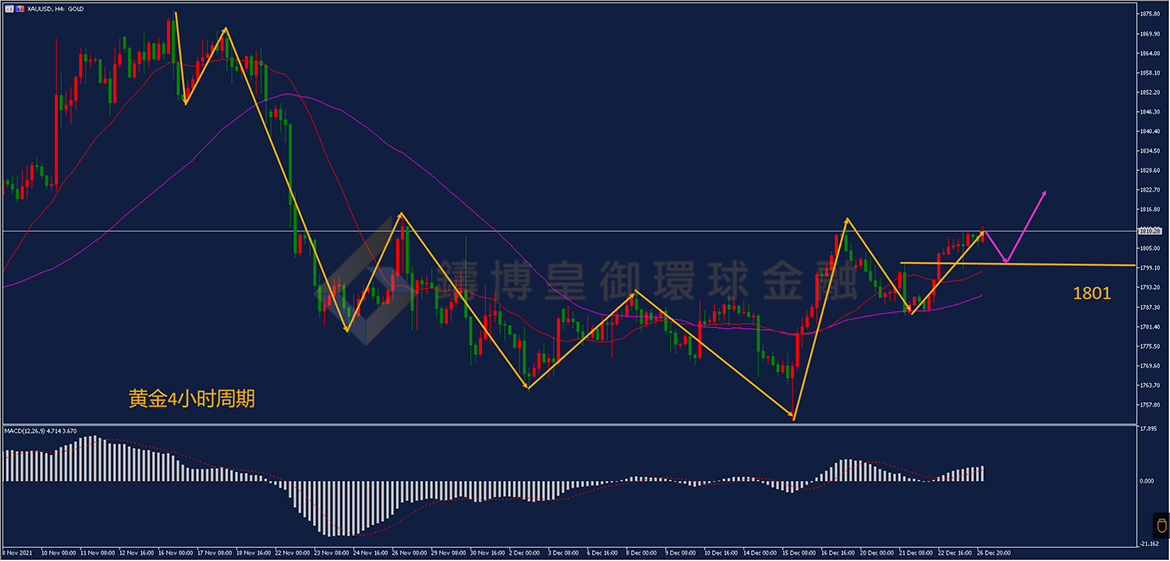Select the orange 1801 price label
The width and height of the screenshot is (1170, 561).
1091,294
